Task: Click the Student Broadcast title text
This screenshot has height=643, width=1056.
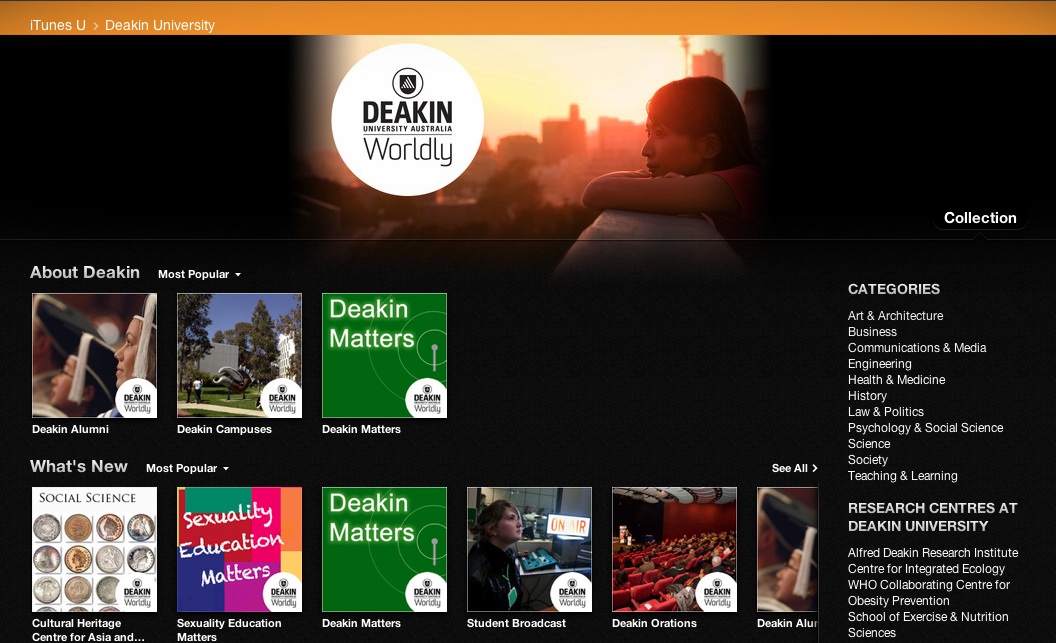Action: [516, 623]
